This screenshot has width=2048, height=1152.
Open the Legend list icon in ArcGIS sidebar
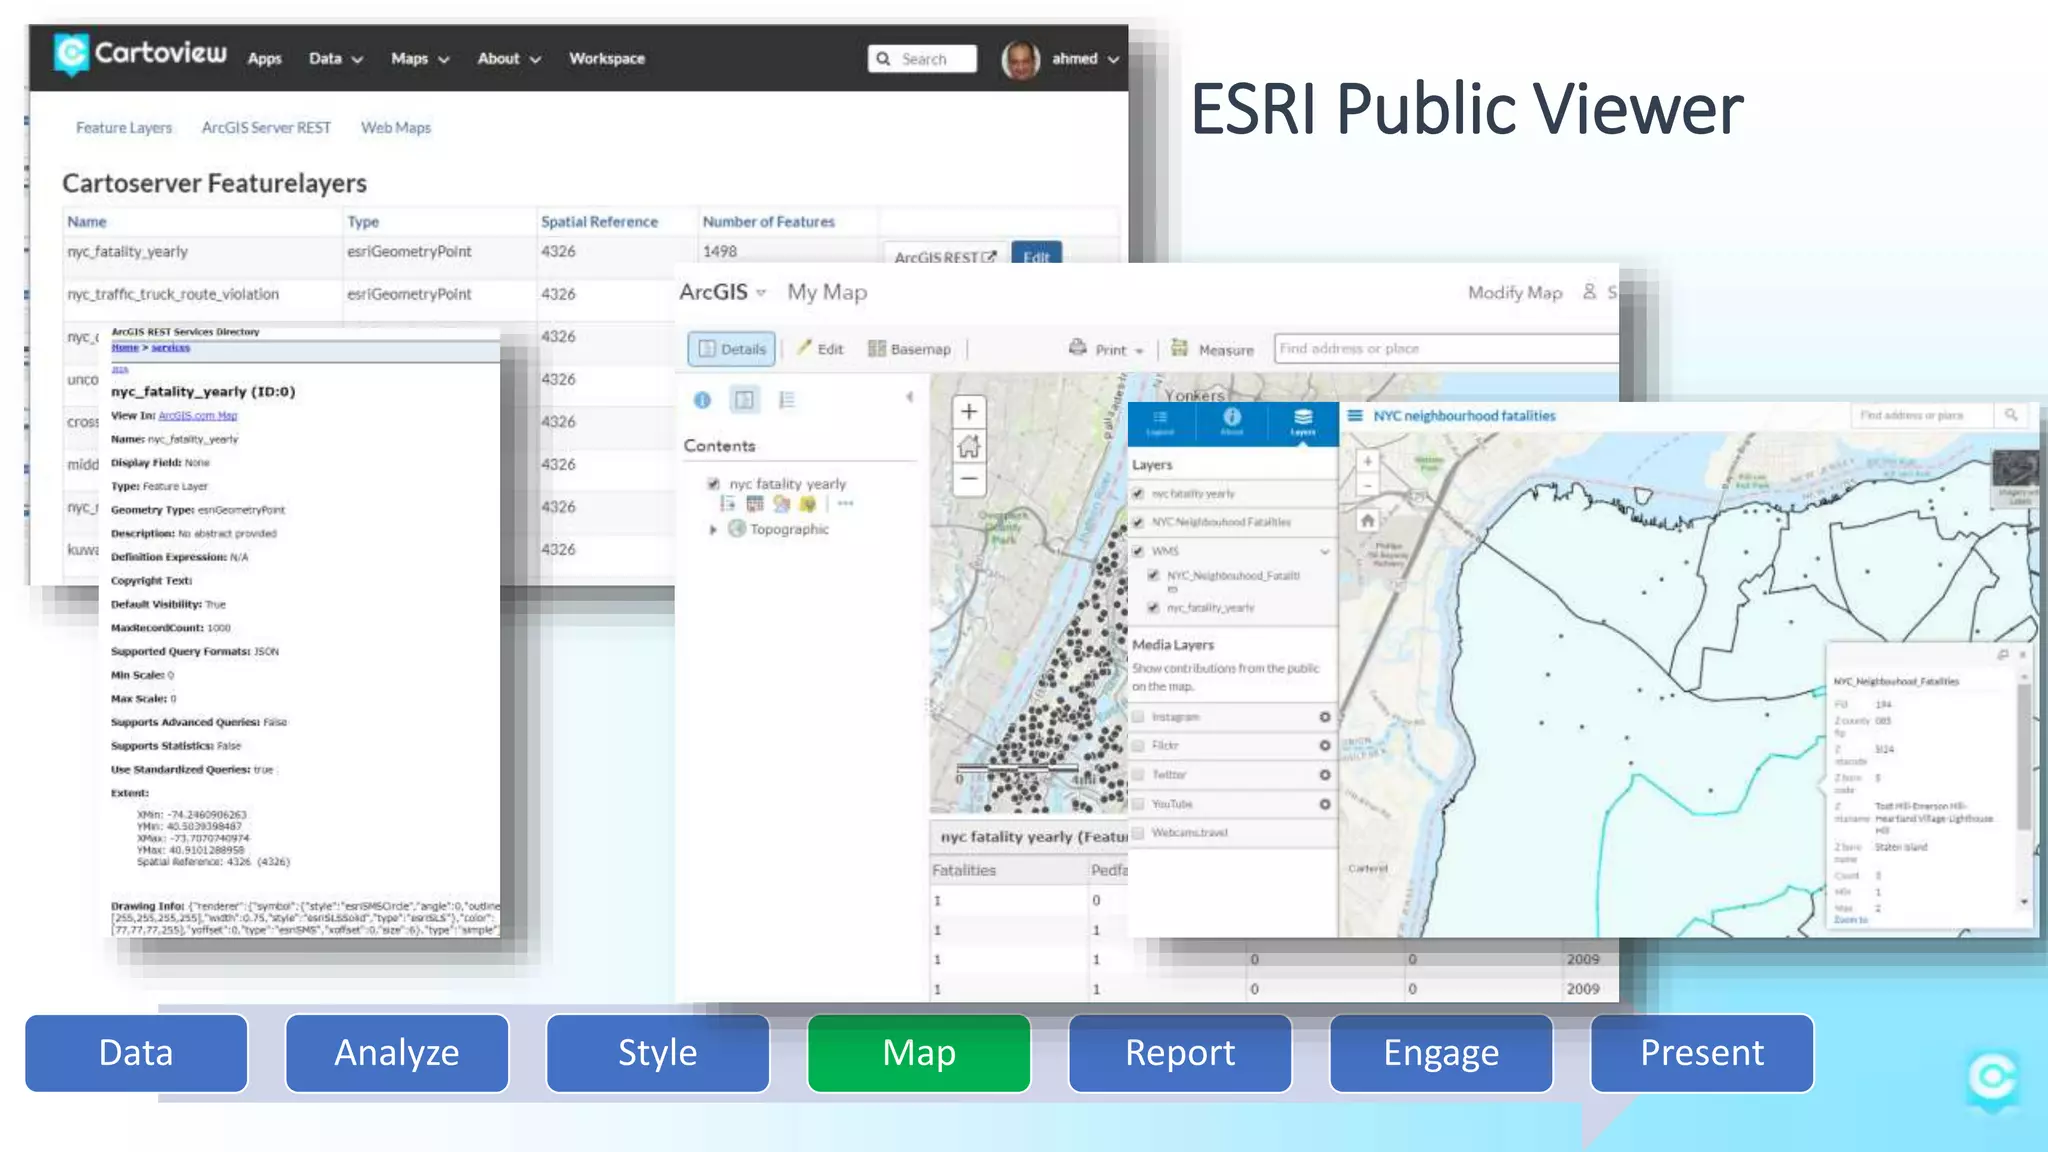click(787, 400)
